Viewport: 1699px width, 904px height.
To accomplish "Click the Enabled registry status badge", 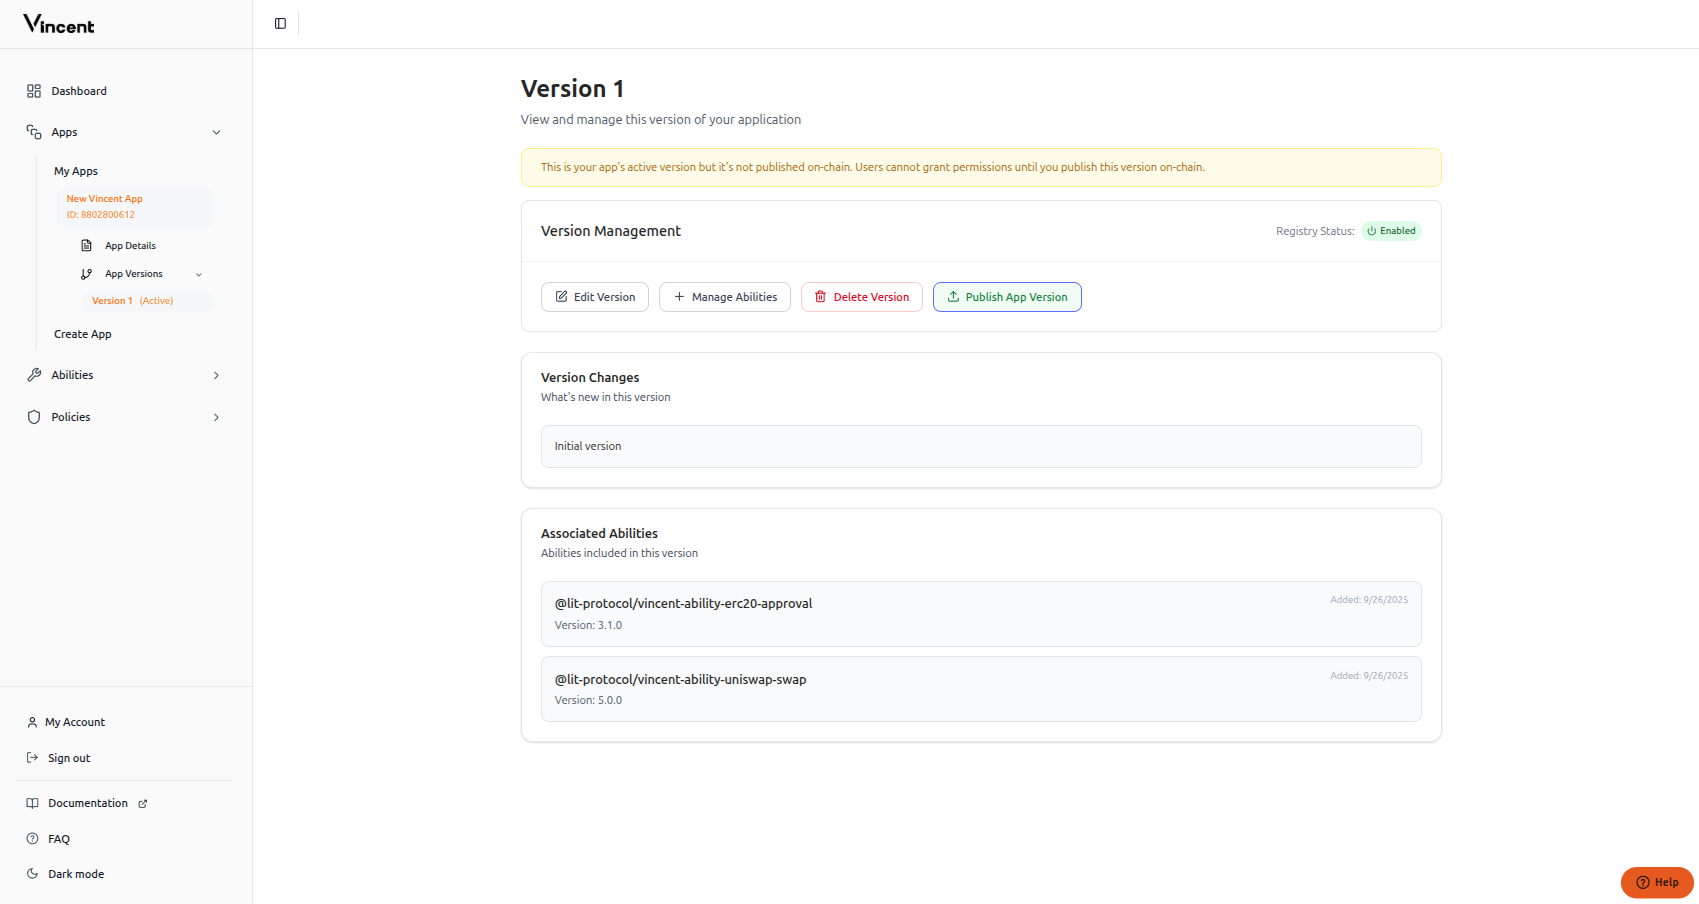I will [x=1391, y=230].
